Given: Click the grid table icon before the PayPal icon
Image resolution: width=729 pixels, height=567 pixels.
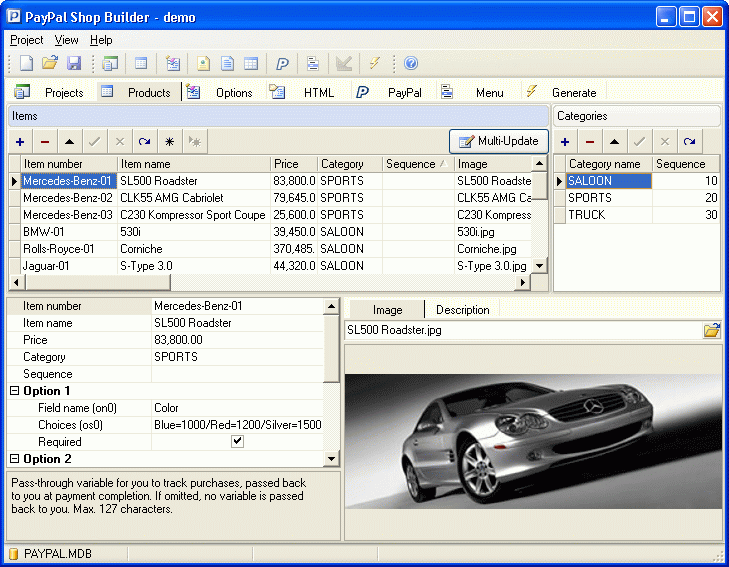Looking at the screenshot, I should point(251,63).
